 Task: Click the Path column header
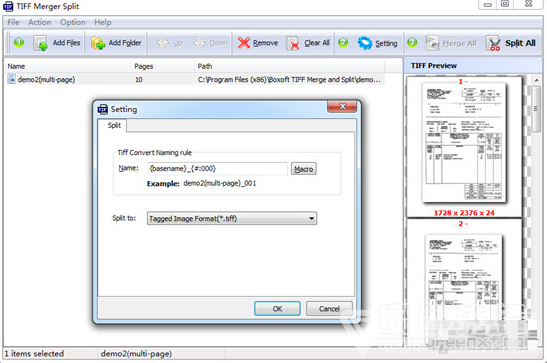pos(205,66)
